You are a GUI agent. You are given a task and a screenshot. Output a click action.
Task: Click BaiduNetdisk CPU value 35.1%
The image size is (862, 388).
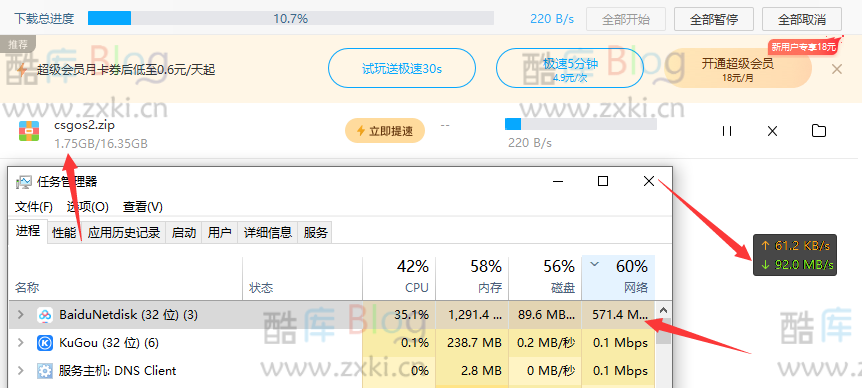pos(412,315)
